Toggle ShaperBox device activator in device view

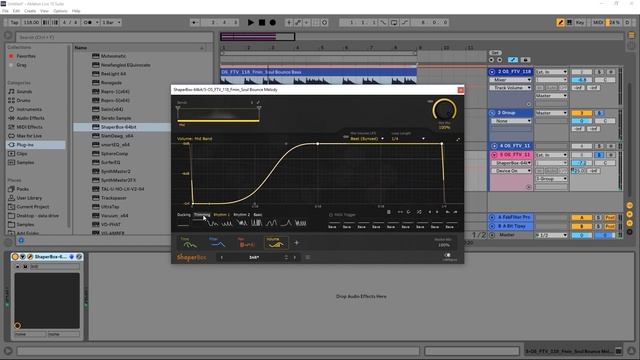tap(16, 257)
